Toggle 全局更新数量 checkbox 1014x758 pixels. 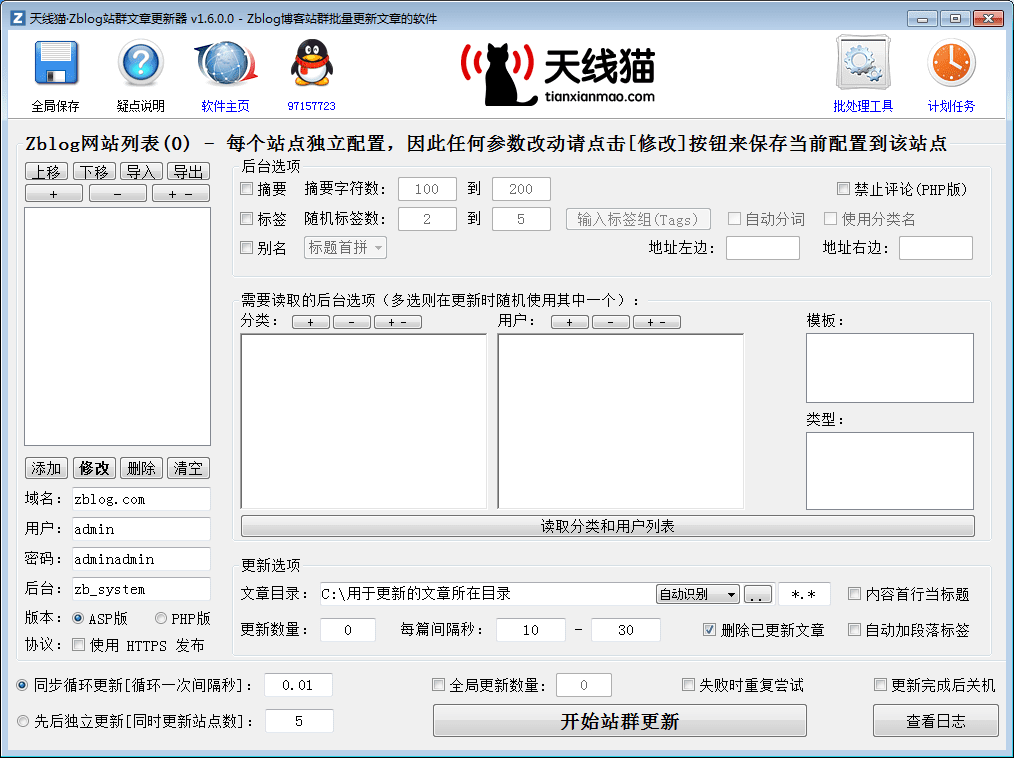tap(438, 685)
